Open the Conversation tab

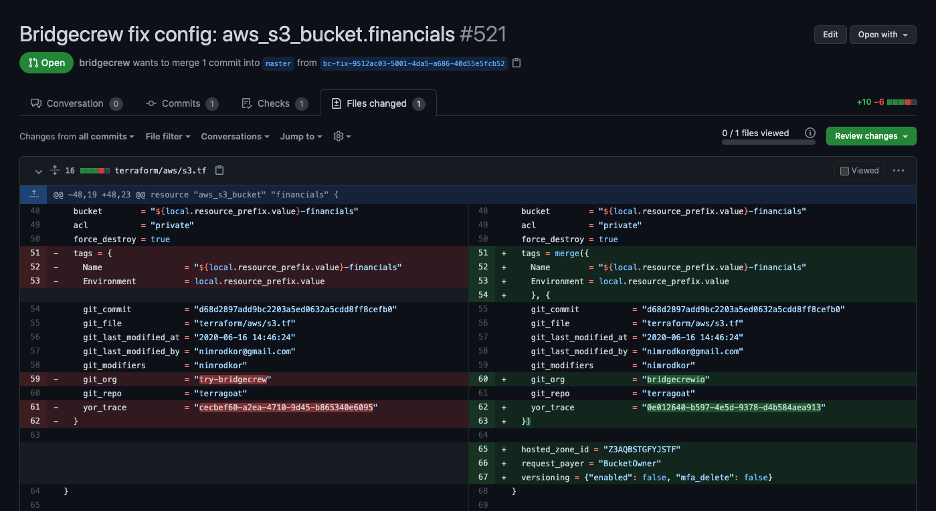[76, 104]
